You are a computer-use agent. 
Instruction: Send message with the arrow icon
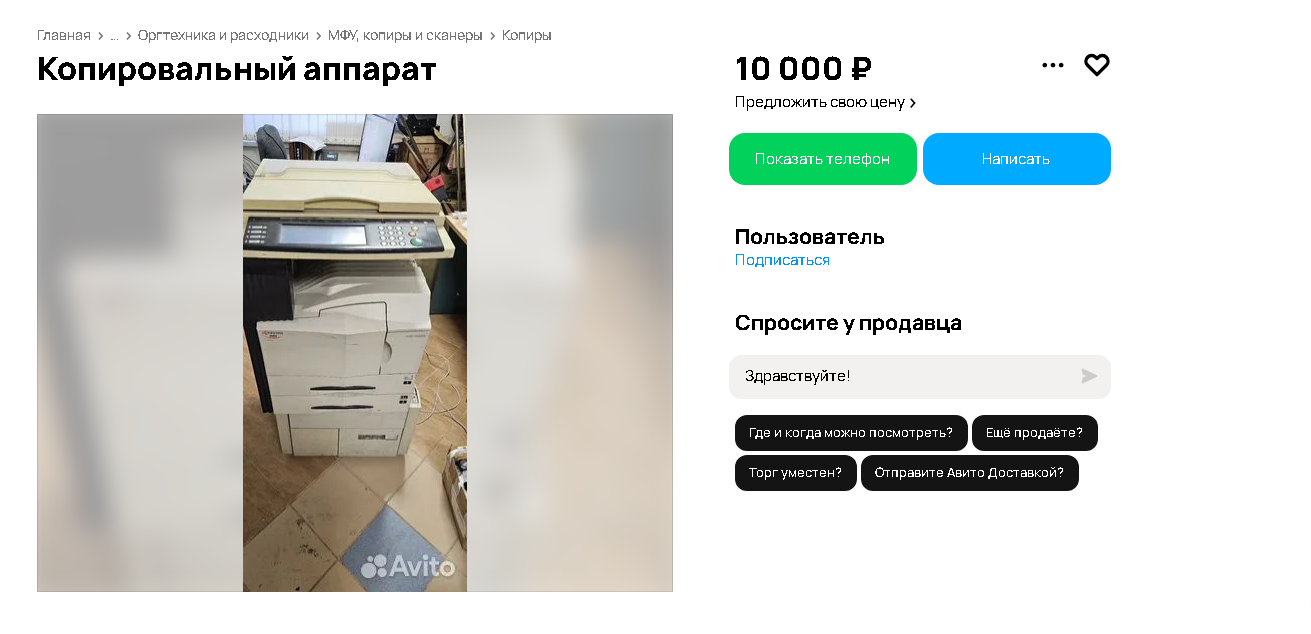pos(1089,376)
